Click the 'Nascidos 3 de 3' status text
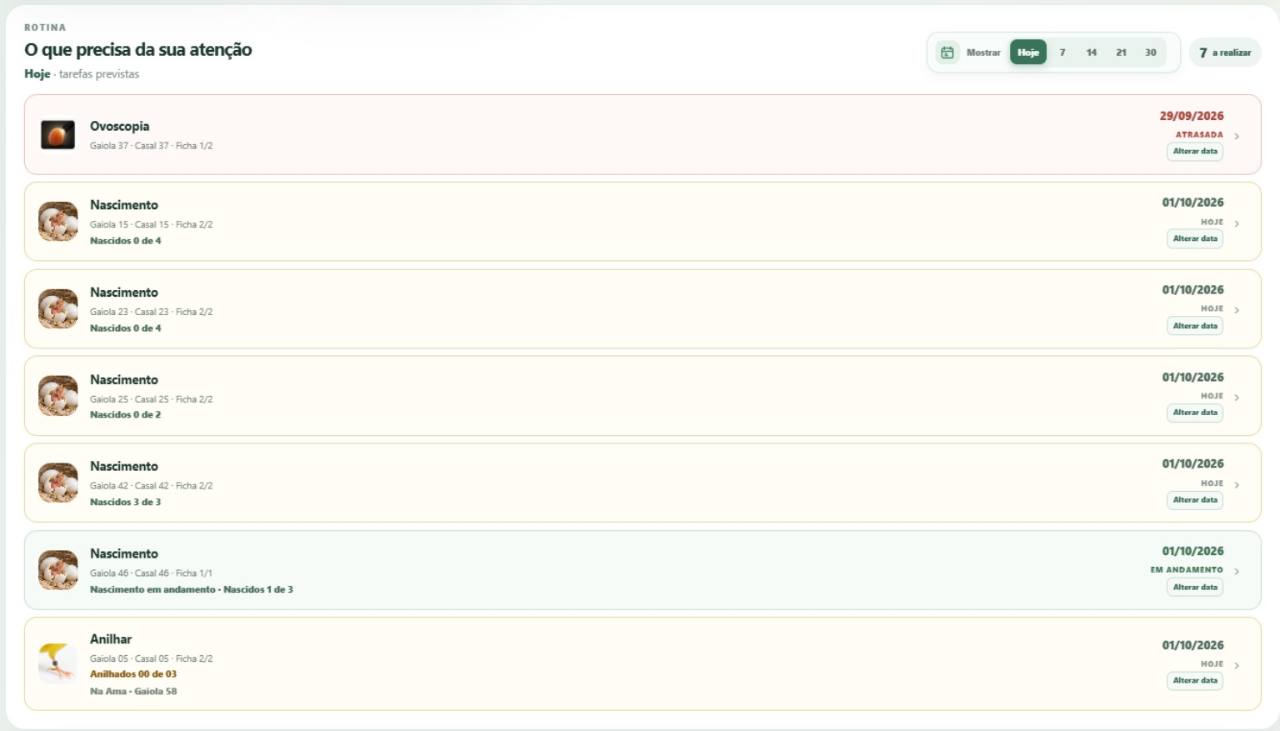The image size is (1280, 731). pyautogui.click(x=125, y=502)
